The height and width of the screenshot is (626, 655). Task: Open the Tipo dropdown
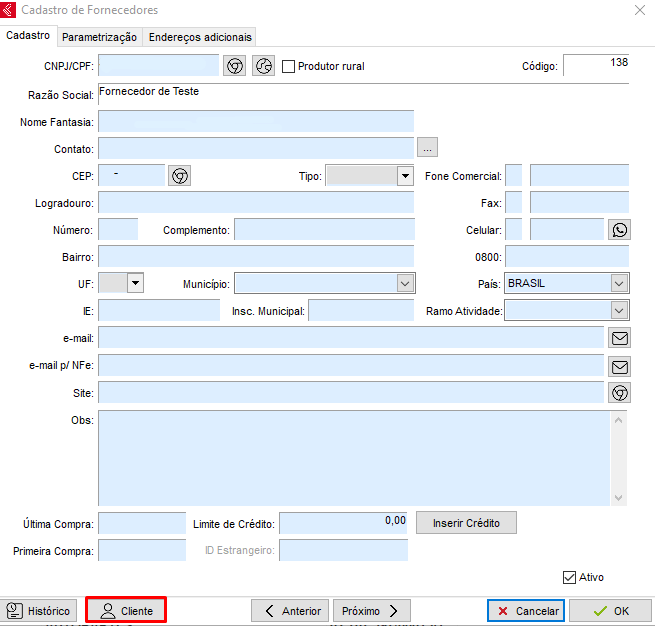(x=405, y=176)
